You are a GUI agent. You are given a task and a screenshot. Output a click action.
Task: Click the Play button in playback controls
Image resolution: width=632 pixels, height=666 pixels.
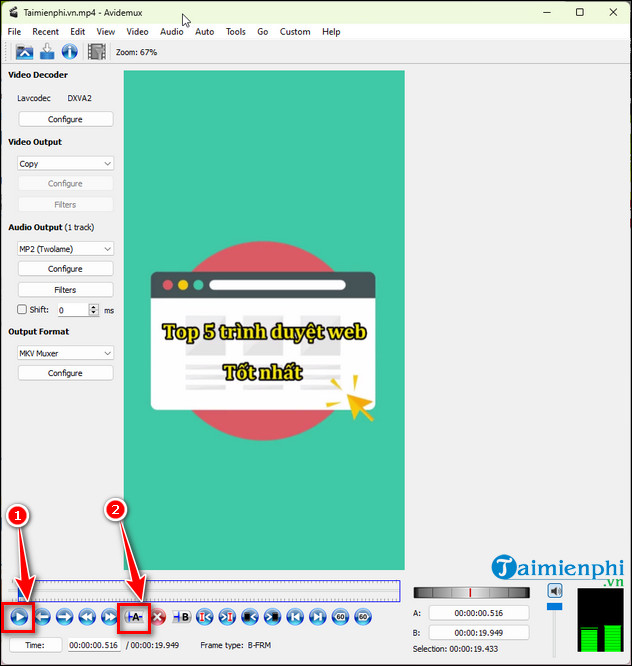tap(19, 617)
